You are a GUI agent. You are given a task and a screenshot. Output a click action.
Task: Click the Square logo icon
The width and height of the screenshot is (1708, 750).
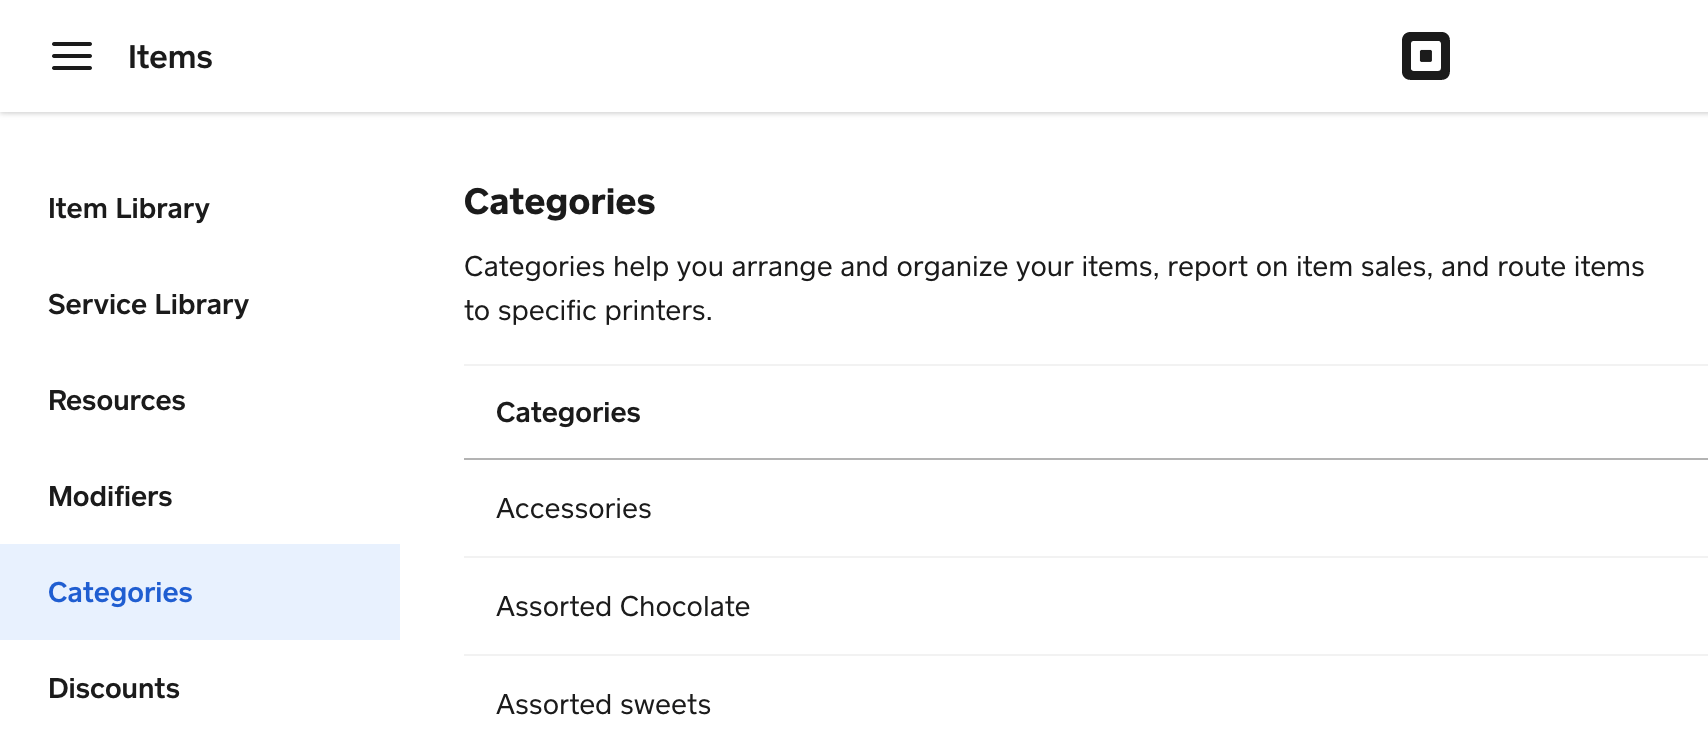[x=1425, y=56]
